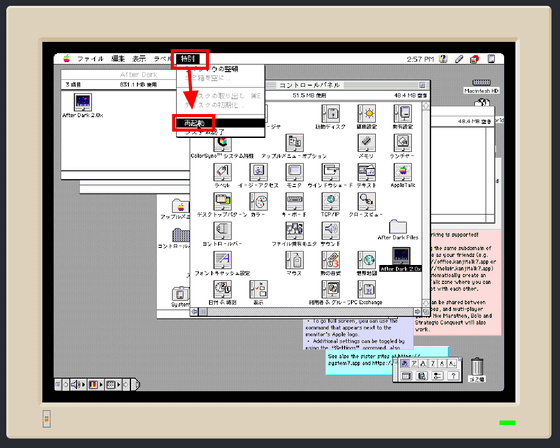Open the ラベル Label menu in the menu bar
Image resolution: width=560 pixels, height=448 pixels.
click(x=163, y=59)
